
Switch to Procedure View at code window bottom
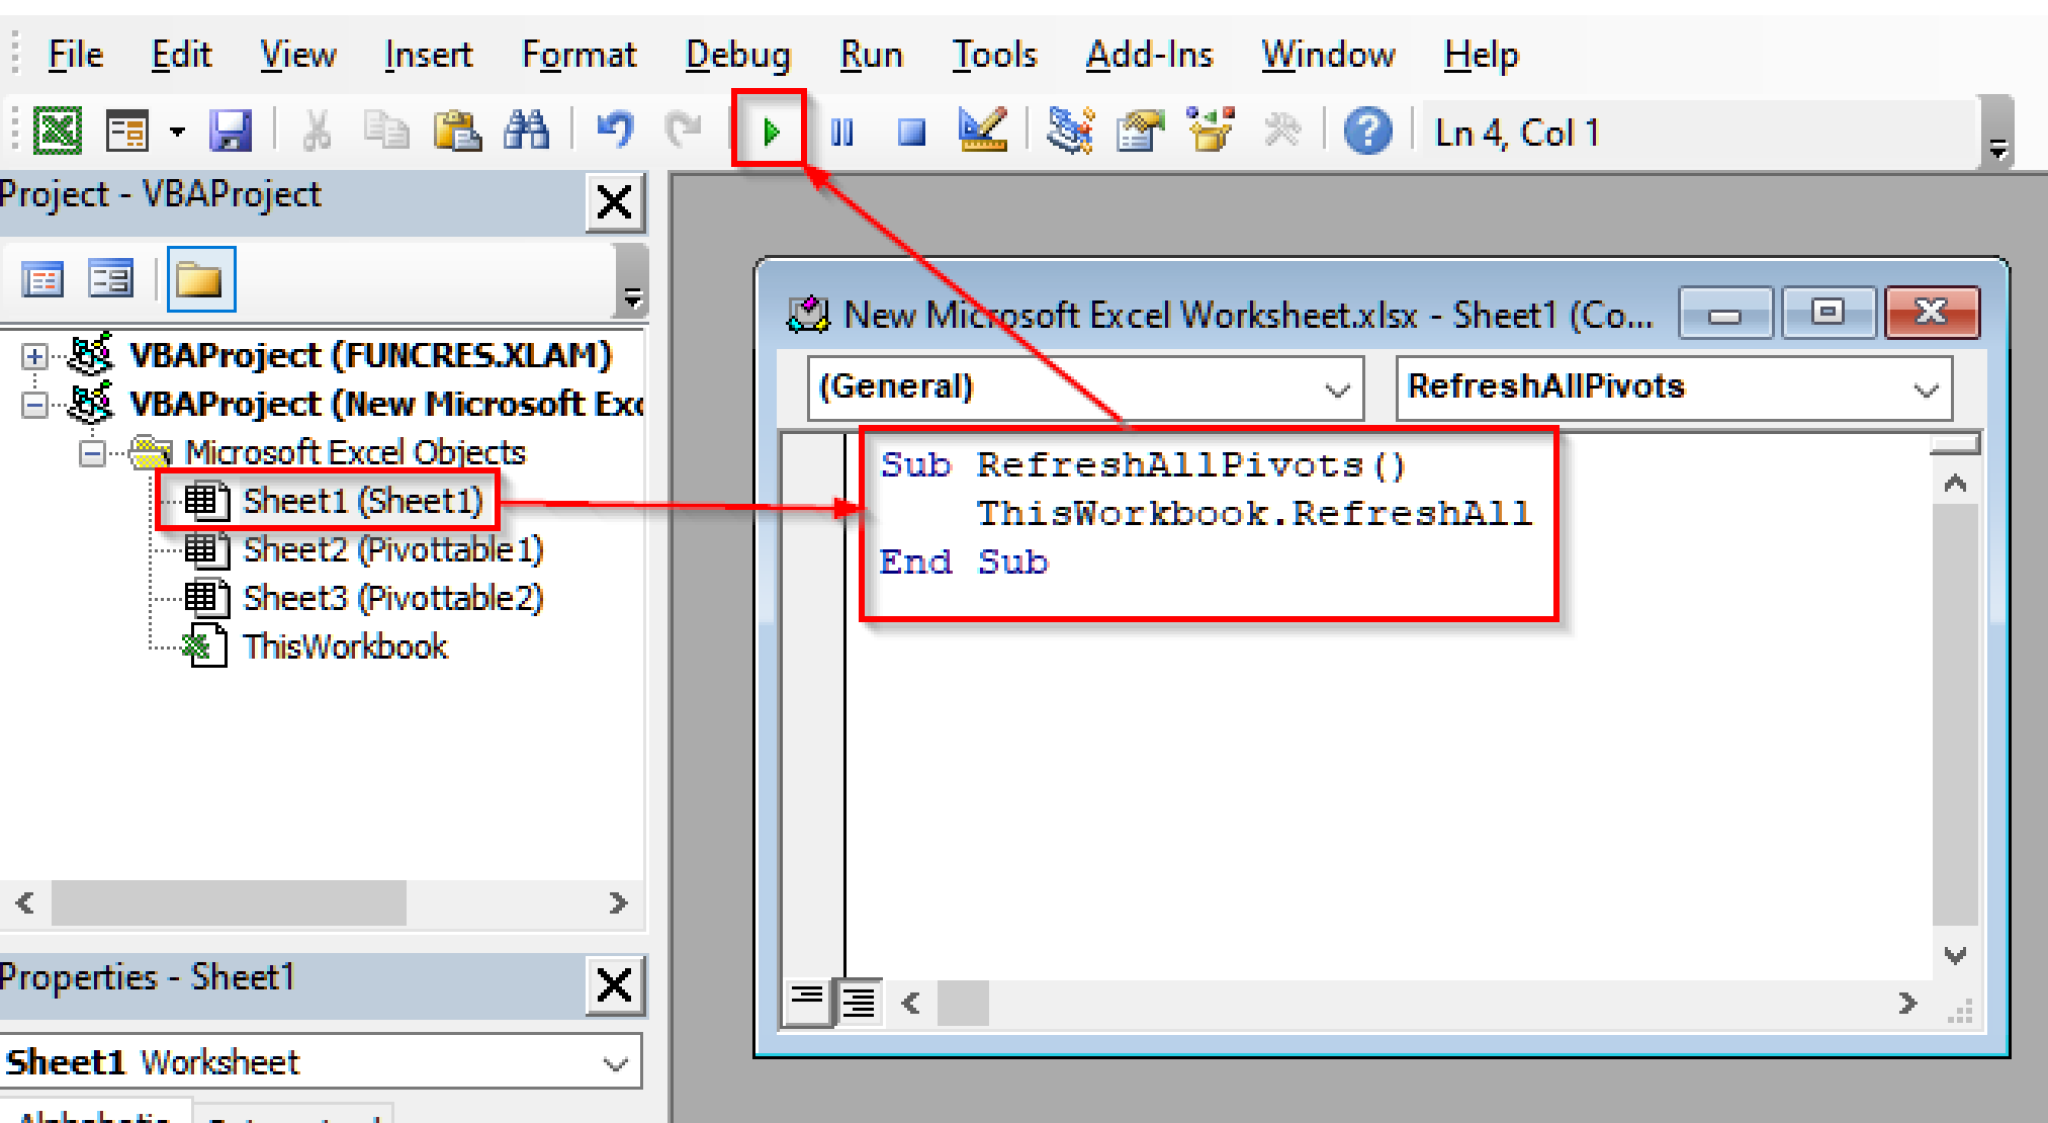[x=808, y=1002]
